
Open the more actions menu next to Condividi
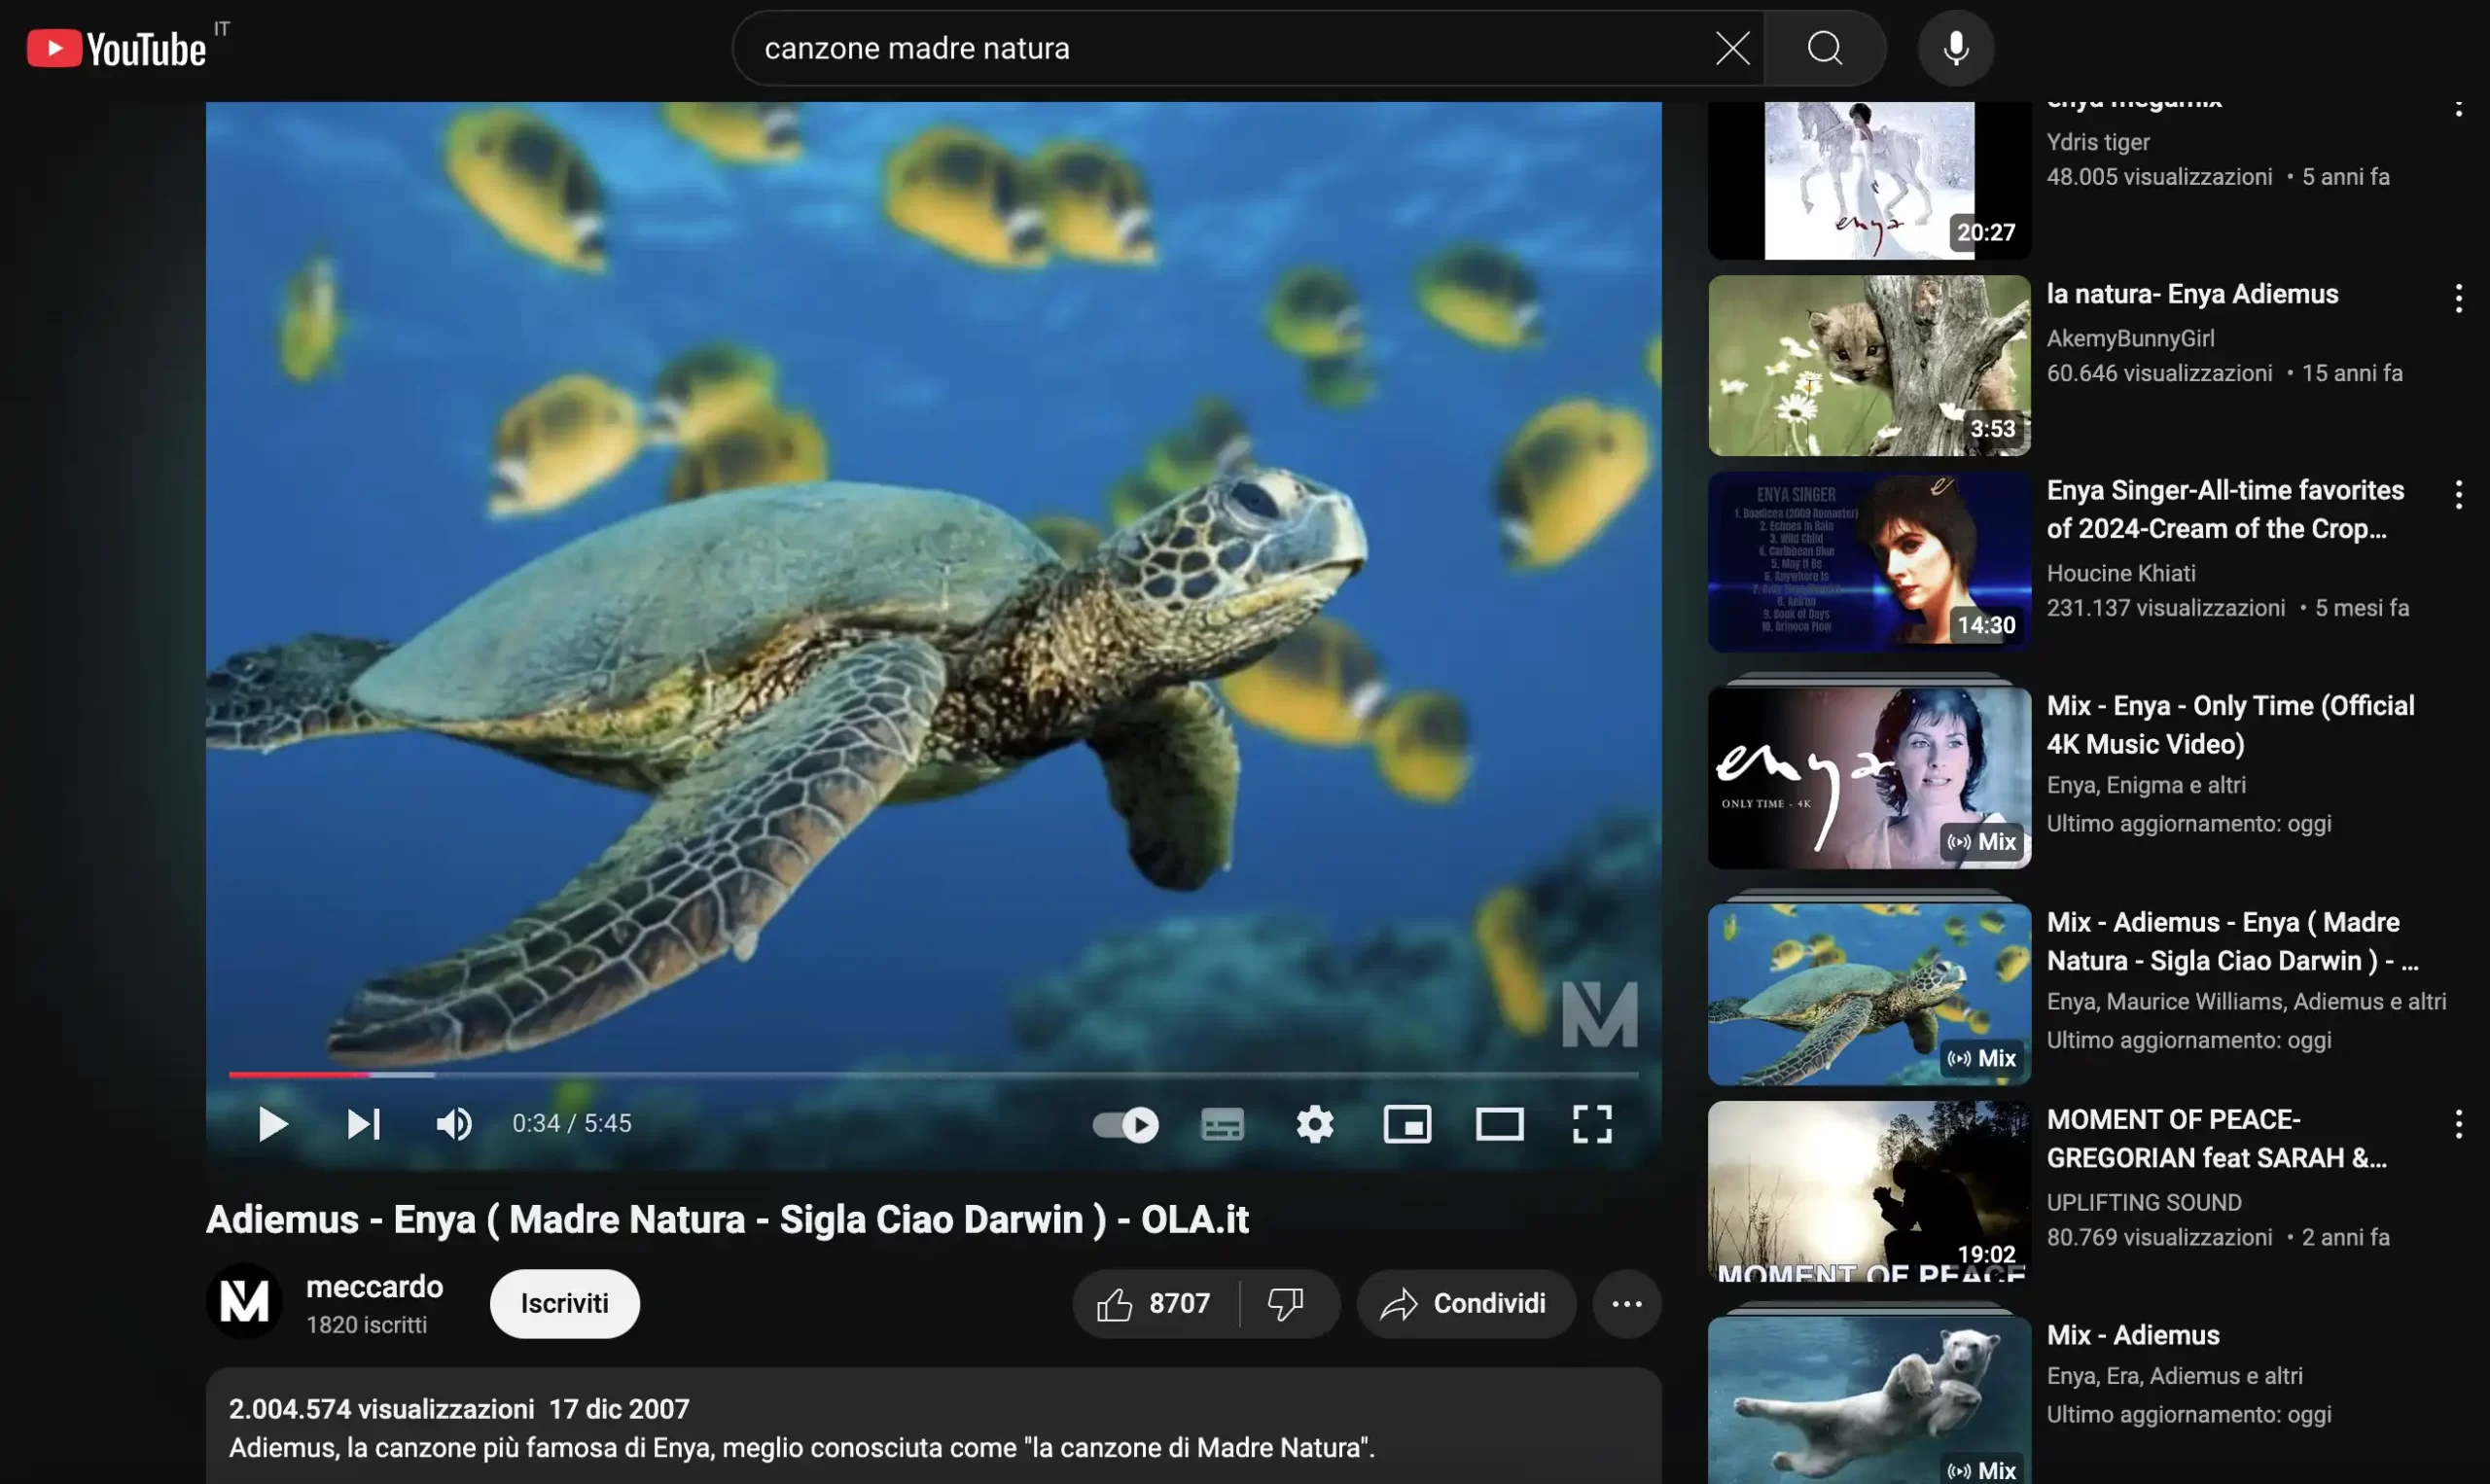click(1626, 1303)
